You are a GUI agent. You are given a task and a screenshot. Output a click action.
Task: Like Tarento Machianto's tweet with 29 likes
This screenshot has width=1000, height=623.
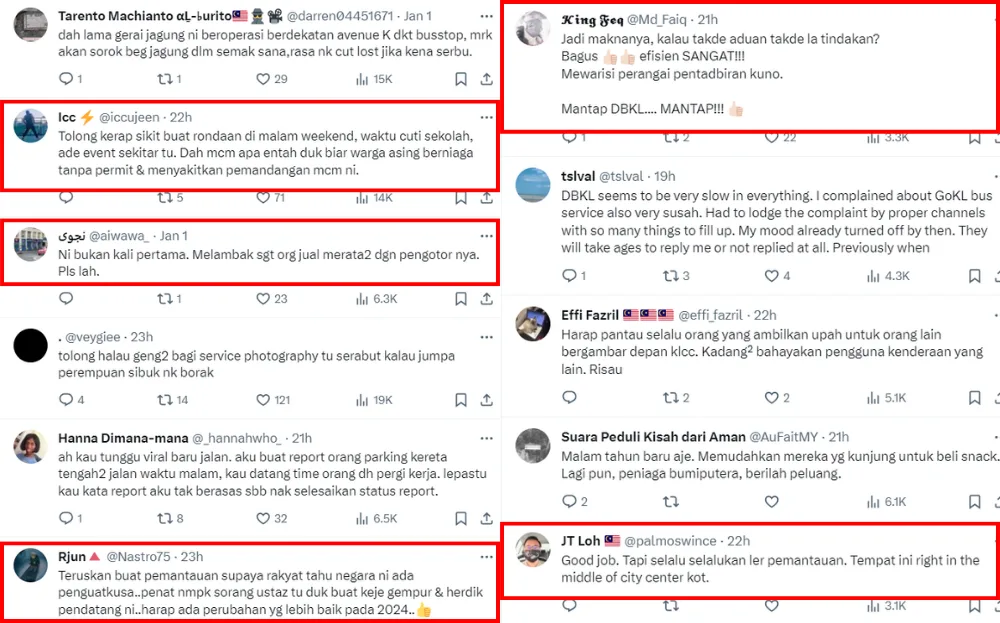(x=263, y=78)
